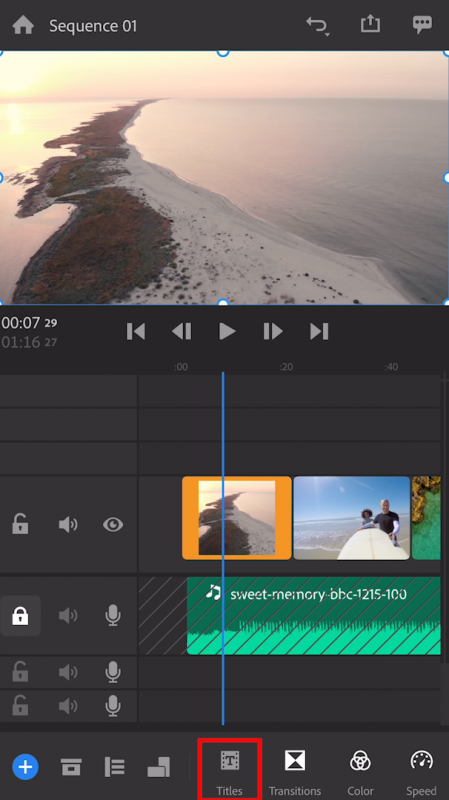This screenshot has width=449, height=800.
Task: Select the sweet-memory-bbc-1215-100 audio clip
Action: click(314, 616)
